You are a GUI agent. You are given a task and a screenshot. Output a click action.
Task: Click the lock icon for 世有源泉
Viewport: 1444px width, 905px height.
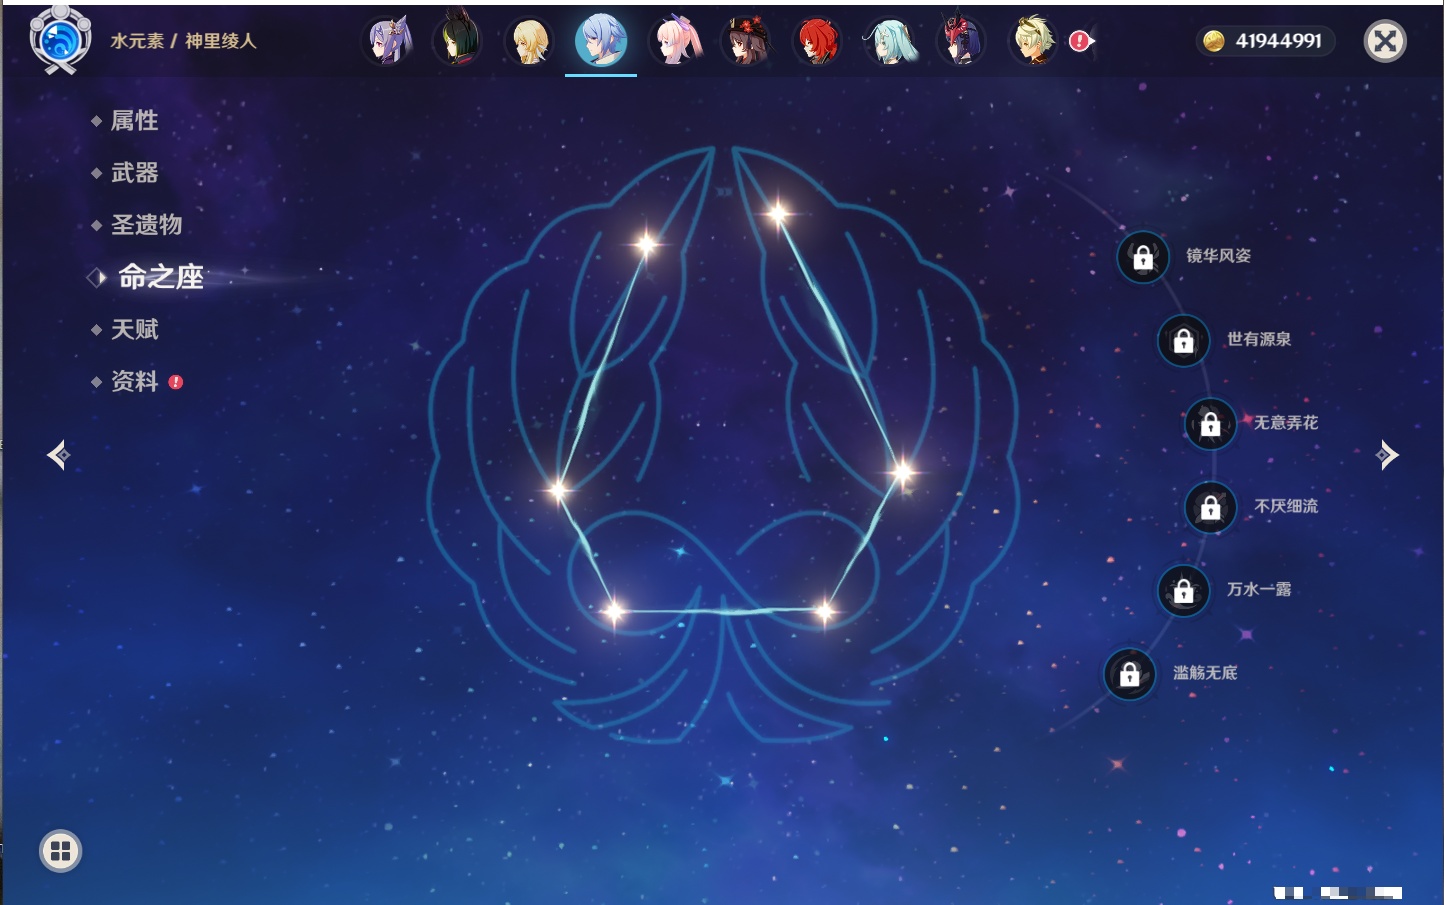(x=1183, y=341)
